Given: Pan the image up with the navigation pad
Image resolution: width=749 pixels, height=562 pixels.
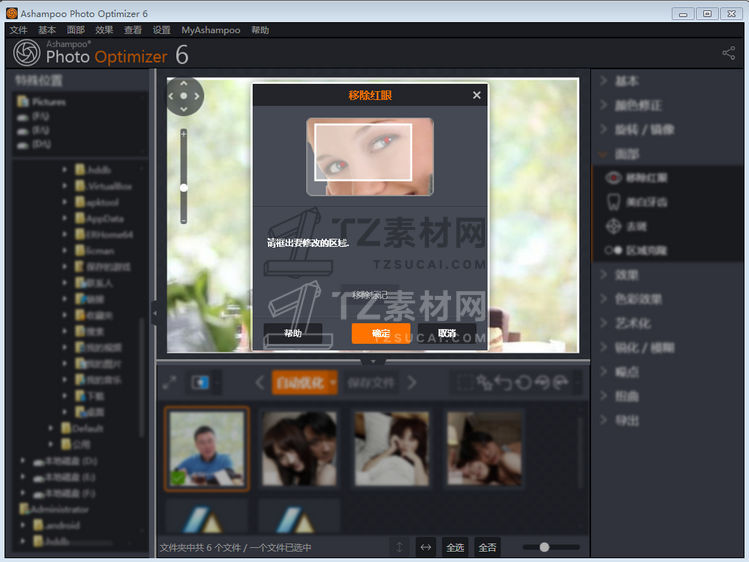Looking at the screenshot, I should [184, 84].
